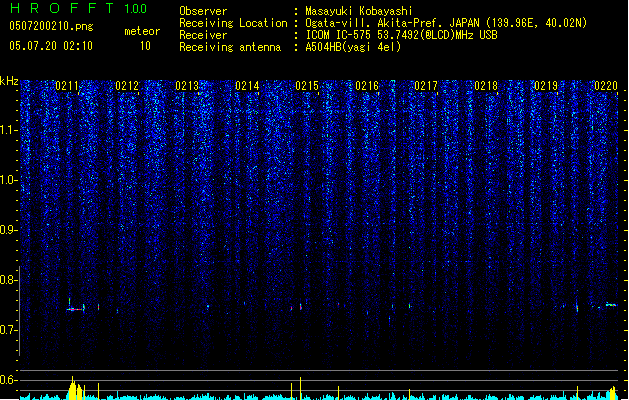Select the filename 0507200210.png

51,27
